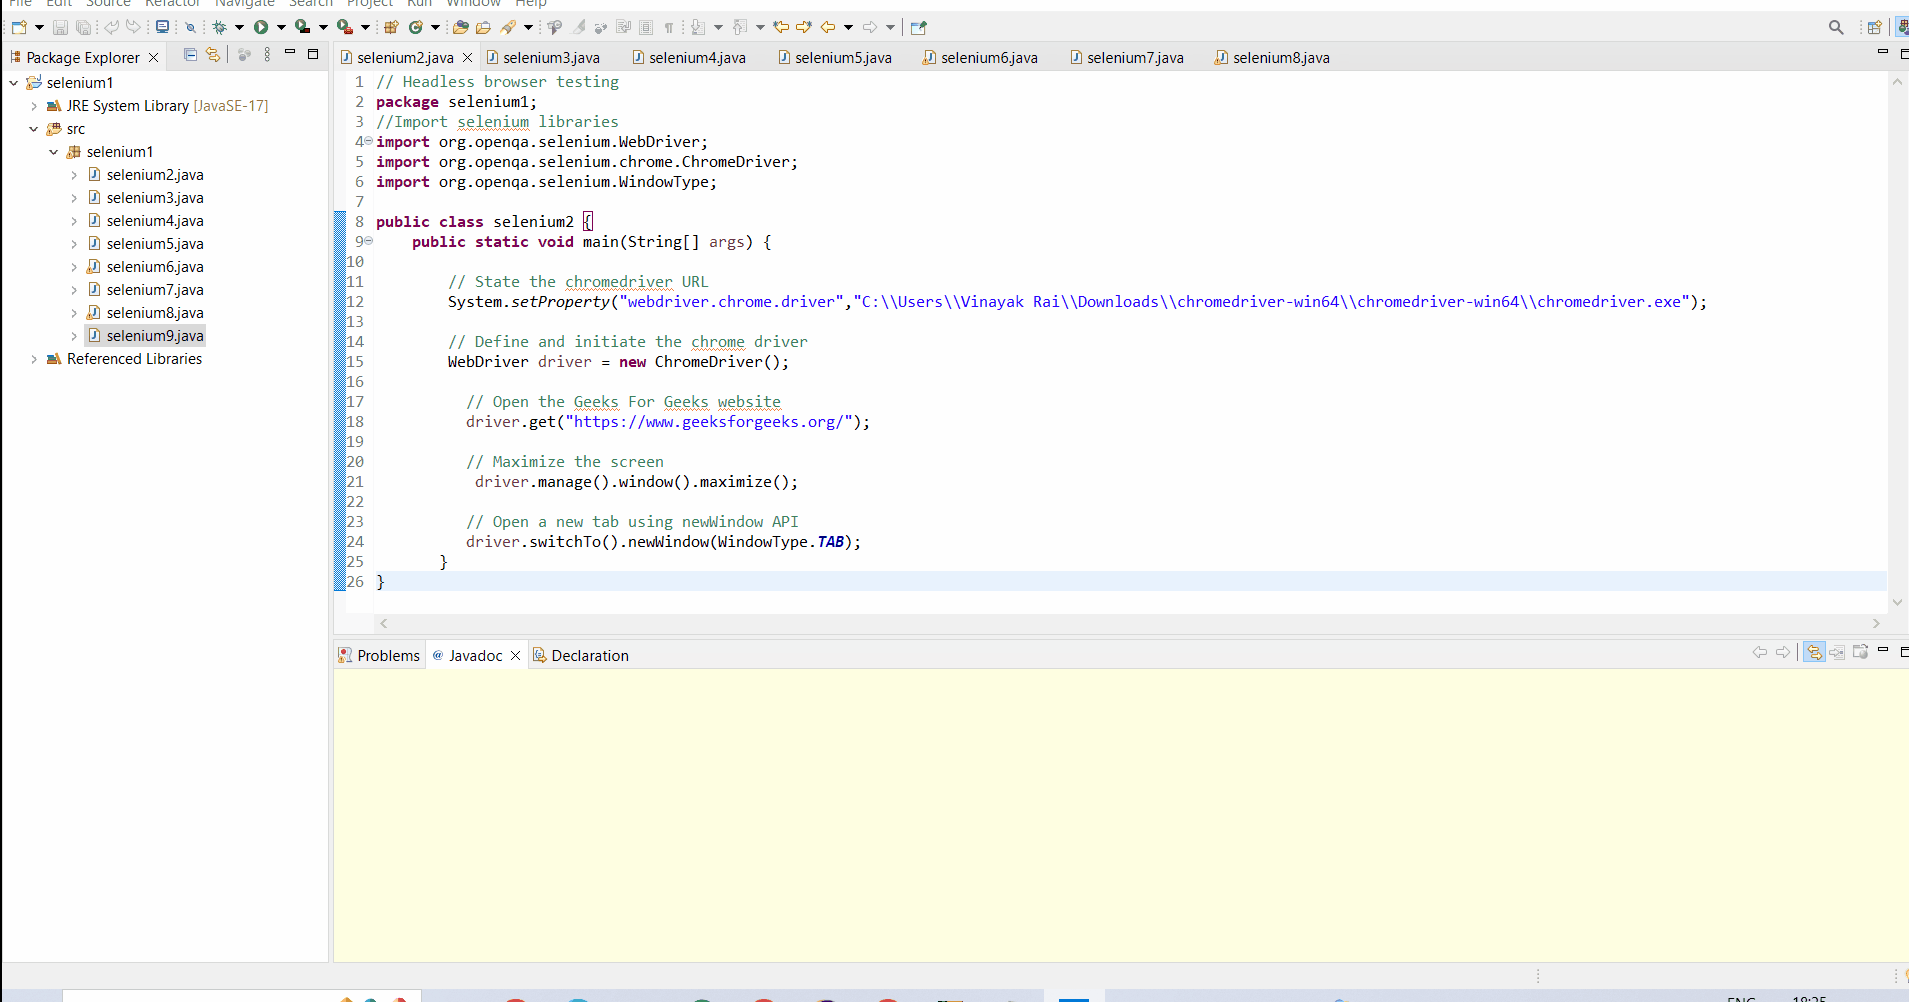Click the Open Attached Javadoc in Browser icon
Image resolution: width=1909 pixels, height=1002 pixels.
coord(1860,652)
